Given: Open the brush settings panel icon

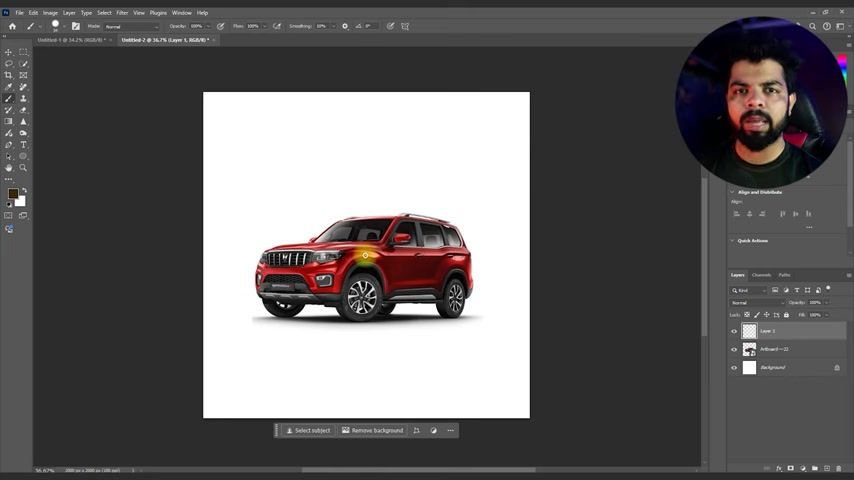Looking at the screenshot, I should (x=76, y=26).
